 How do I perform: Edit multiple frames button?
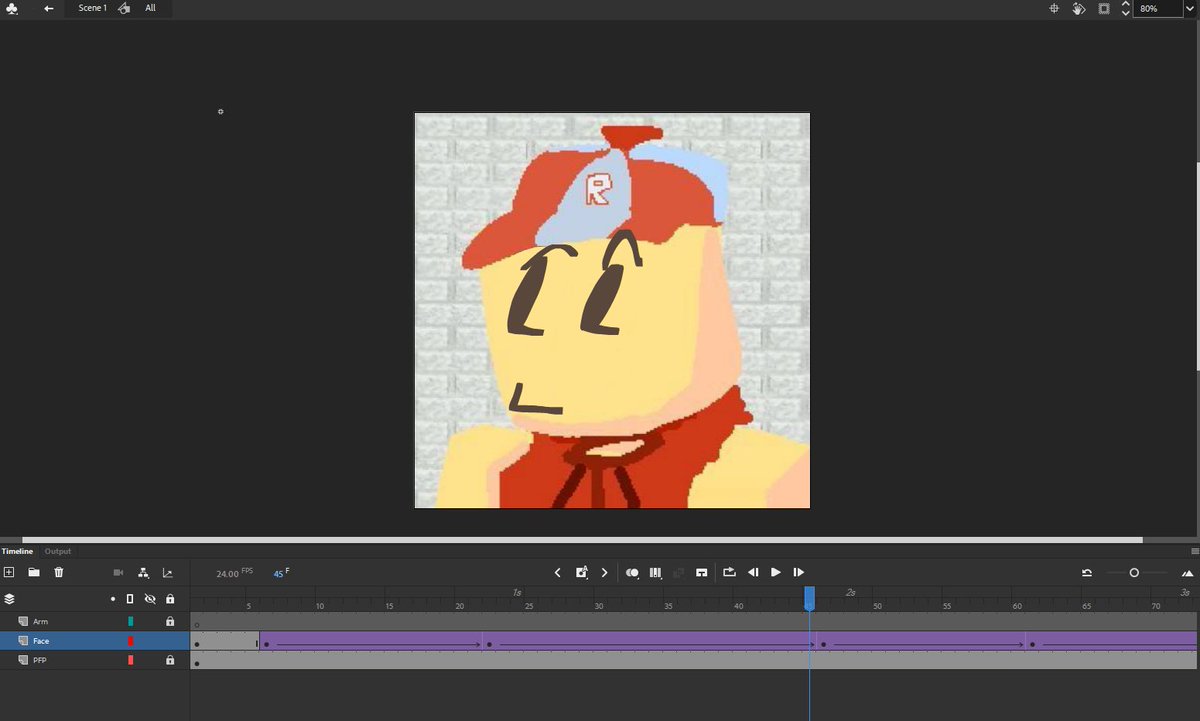pyautogui.click(x=656, y=572)
